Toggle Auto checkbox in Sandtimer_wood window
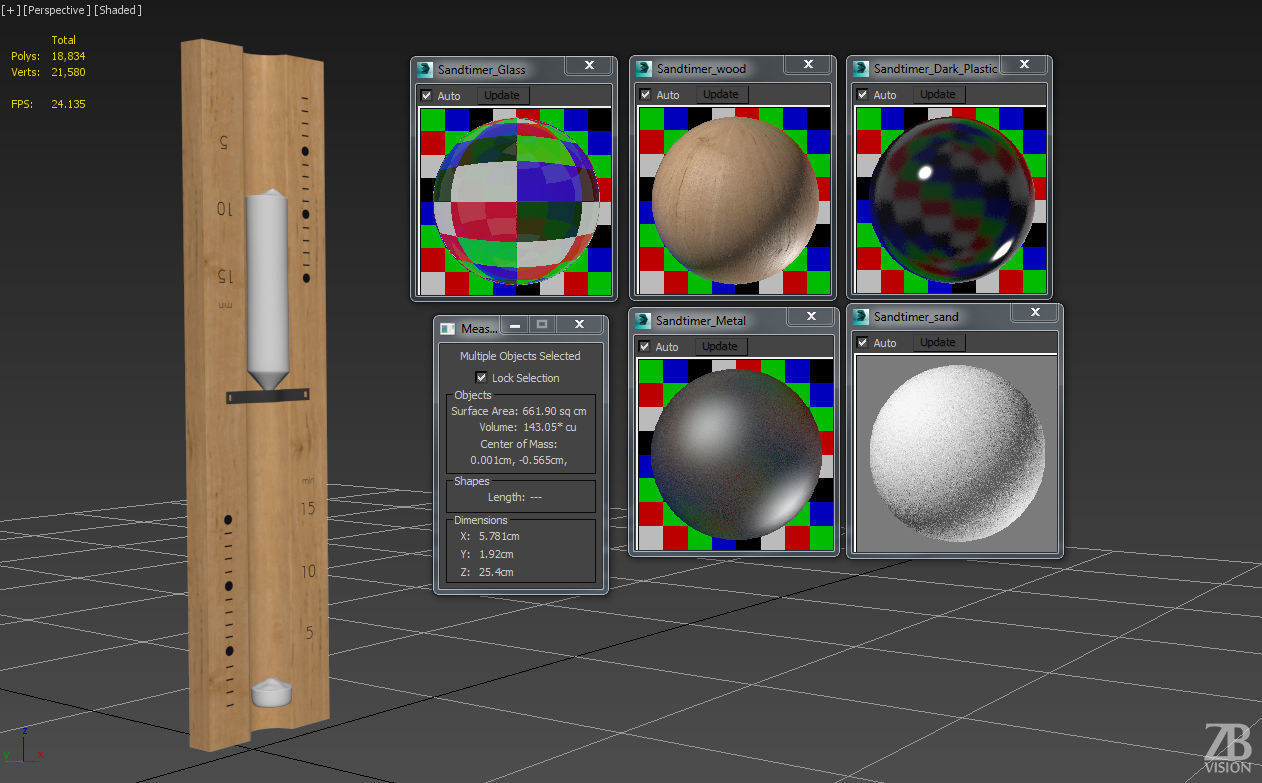The height and width of the screenshot is (783, 1262). tap(645, 94)
